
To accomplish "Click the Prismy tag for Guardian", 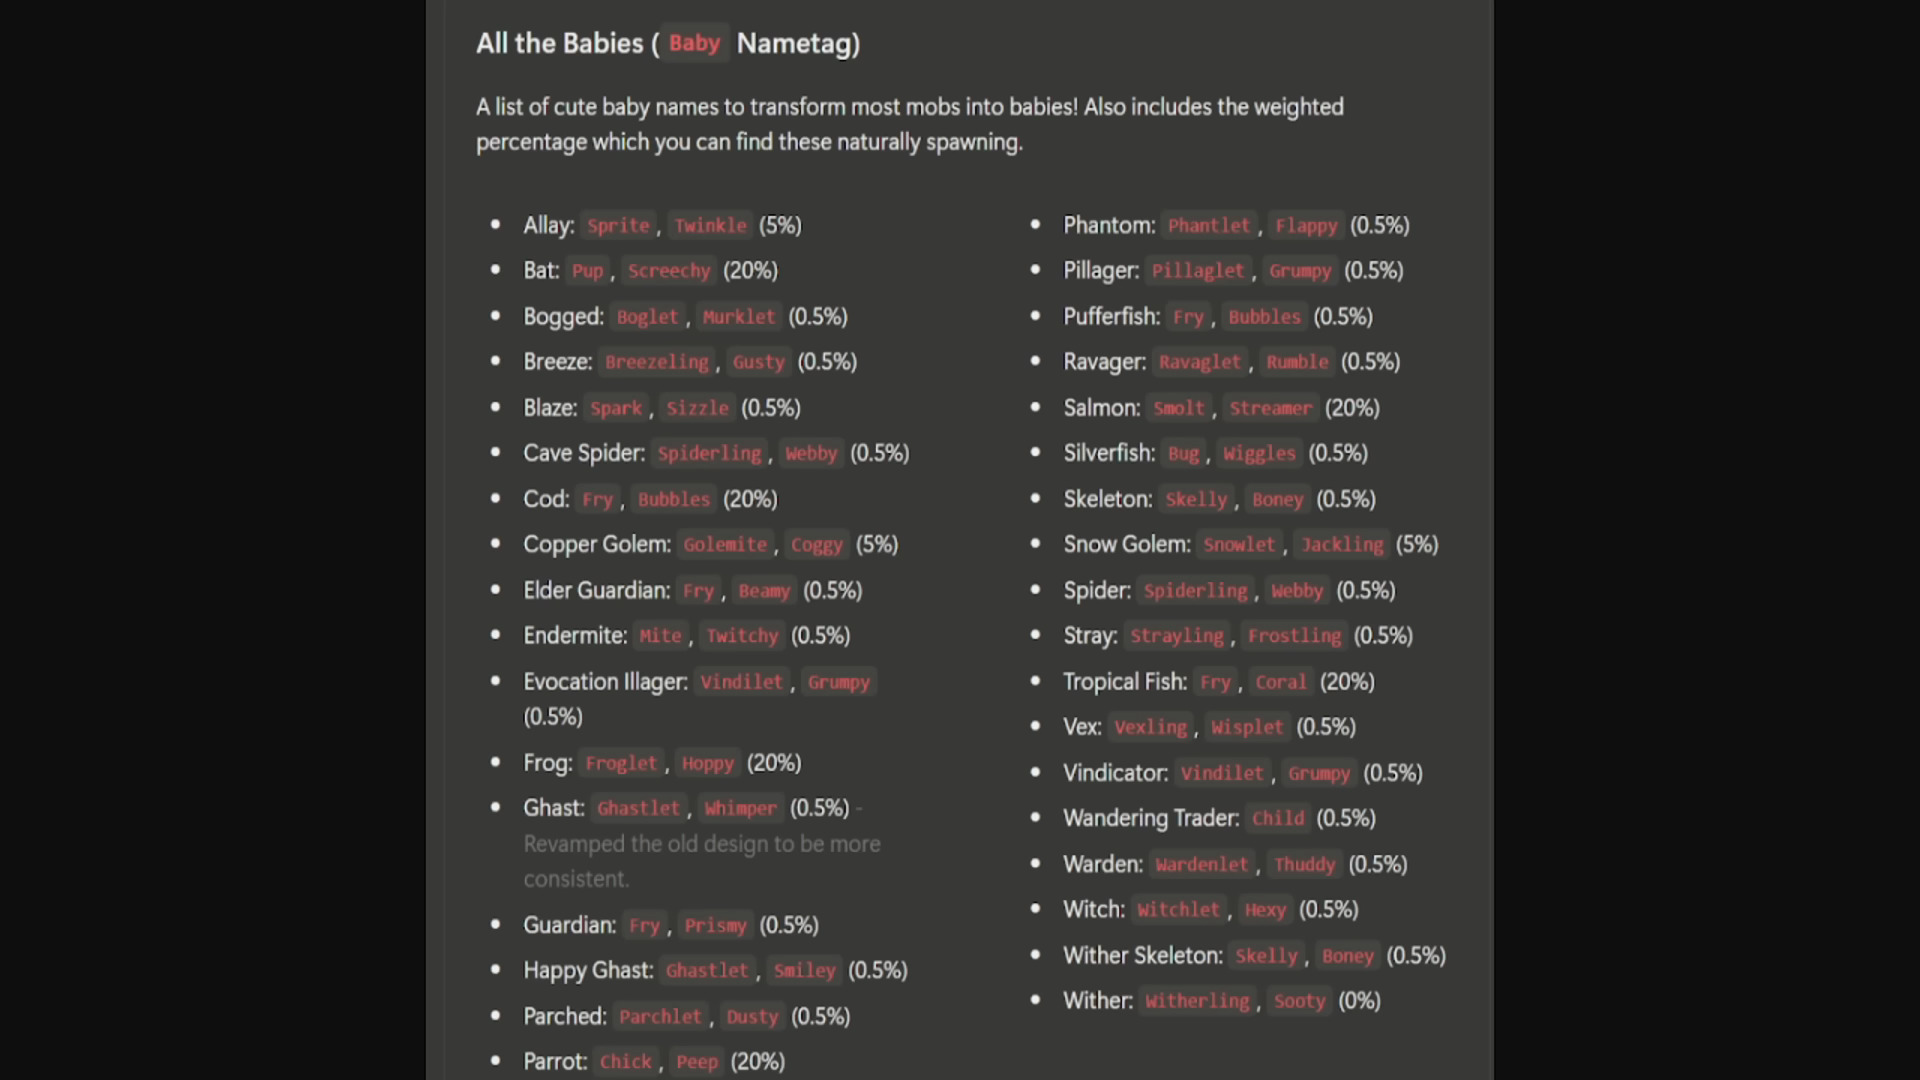I will click(x=715, y=926).
